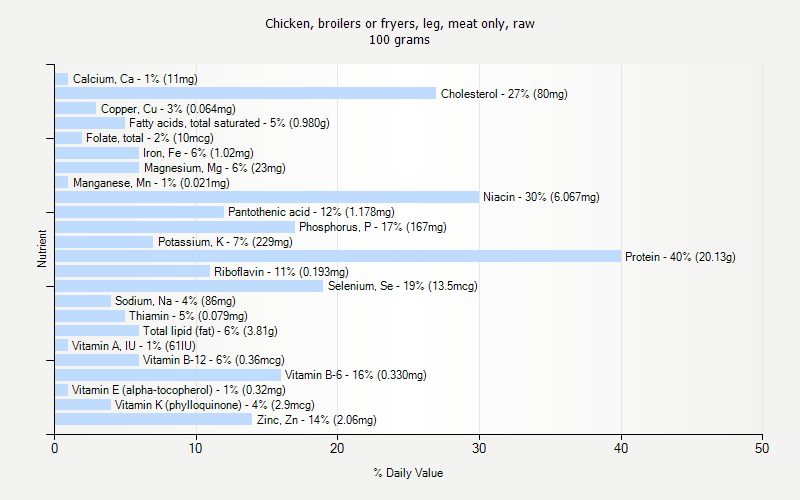The height and width of the screenshot is (500, 800).
Task: Click the Calcium, Ca data label
Action: point(135,79)
